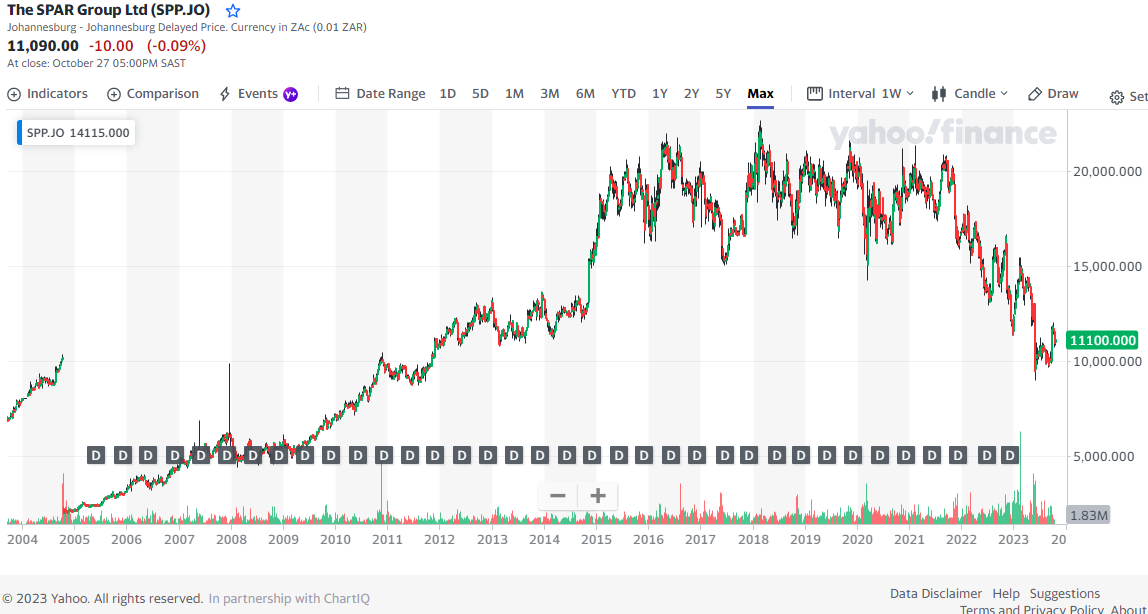The image size is (1148, 614).
Task: Switch to the 5Y range
Action: [723, 94]
